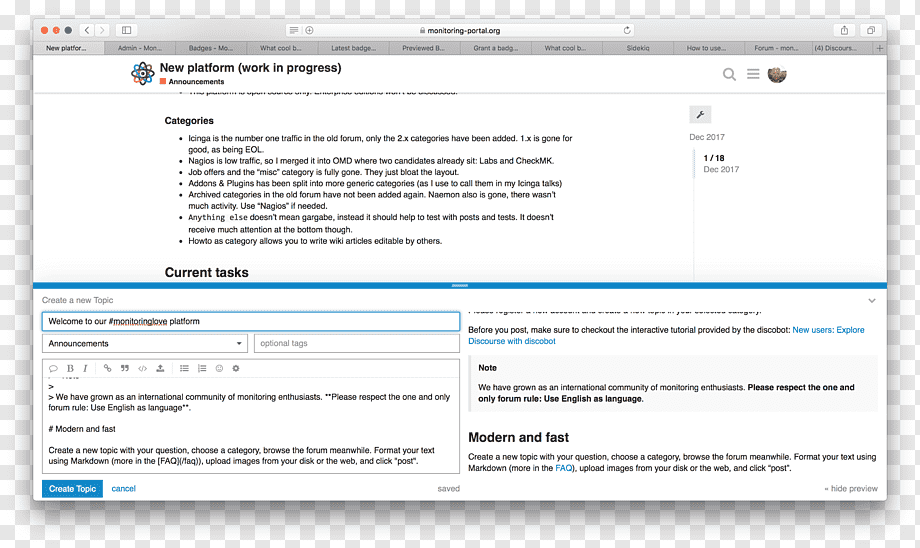
Task: Switch to the 'Sidekiq' tab
Action: click(638, 48)
